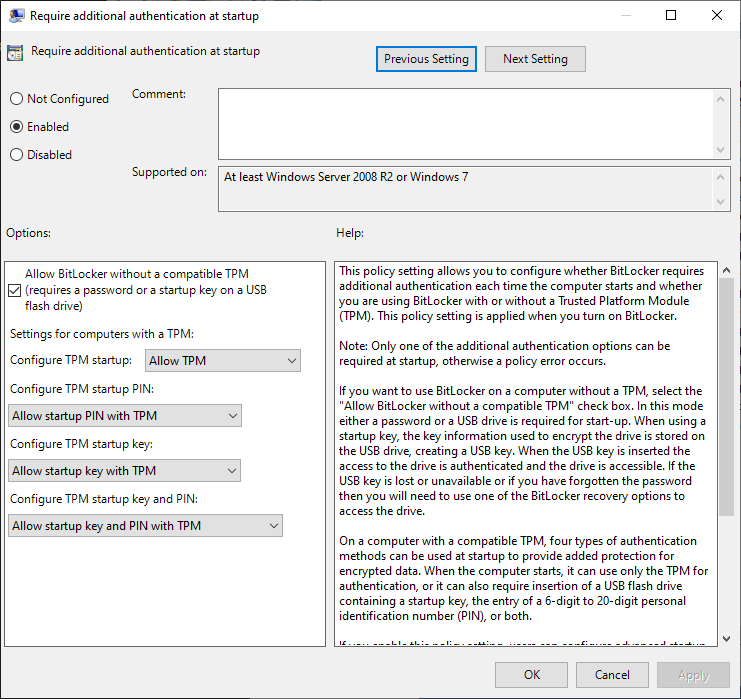741x699 pixels.
Task: Click the greyed Apply button
Action: point(693,674)
